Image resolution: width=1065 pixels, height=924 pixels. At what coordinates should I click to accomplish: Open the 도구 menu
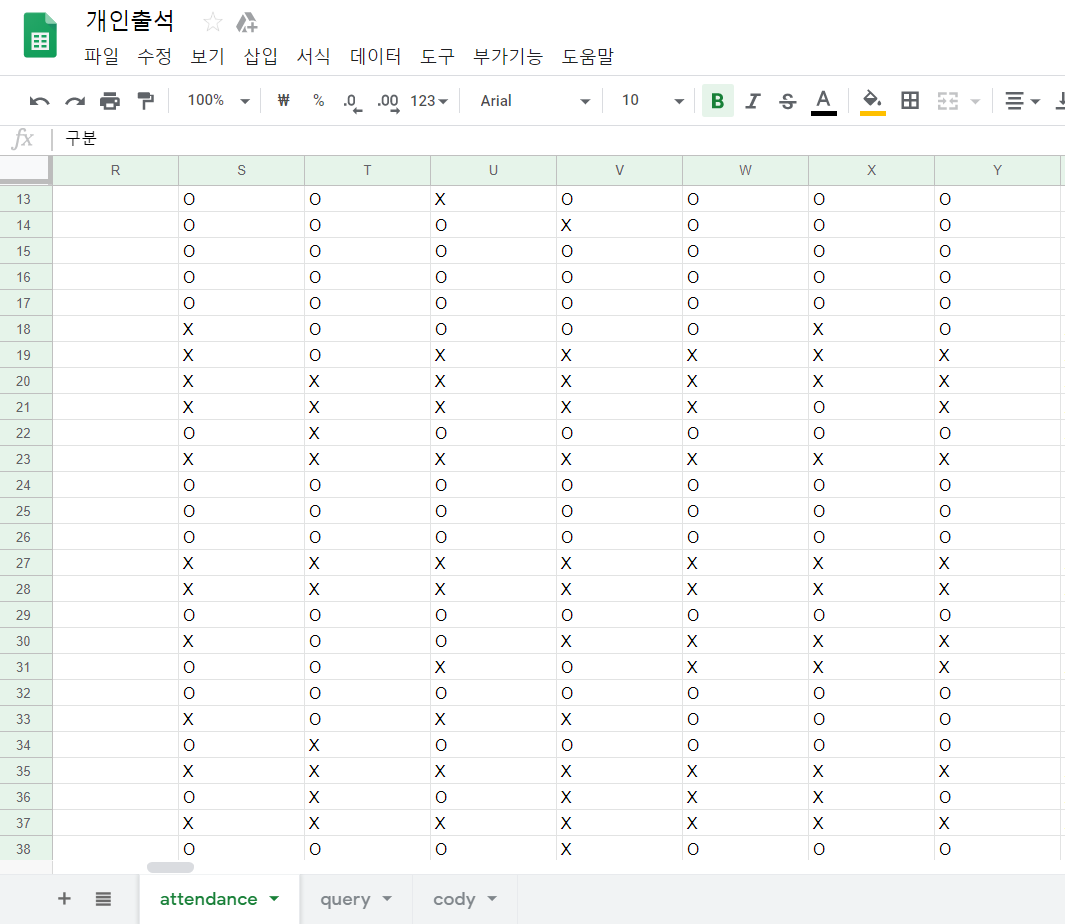(x=437, y=56)
